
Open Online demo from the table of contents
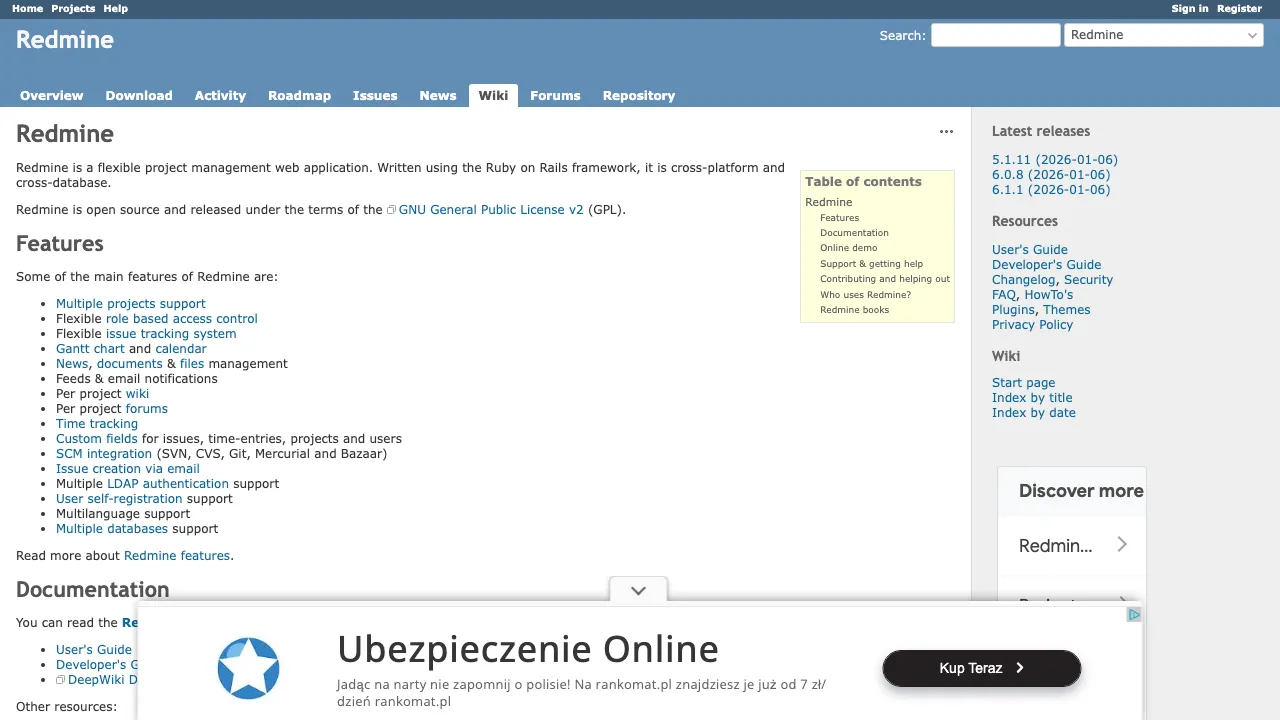click(x=849, y=248)
